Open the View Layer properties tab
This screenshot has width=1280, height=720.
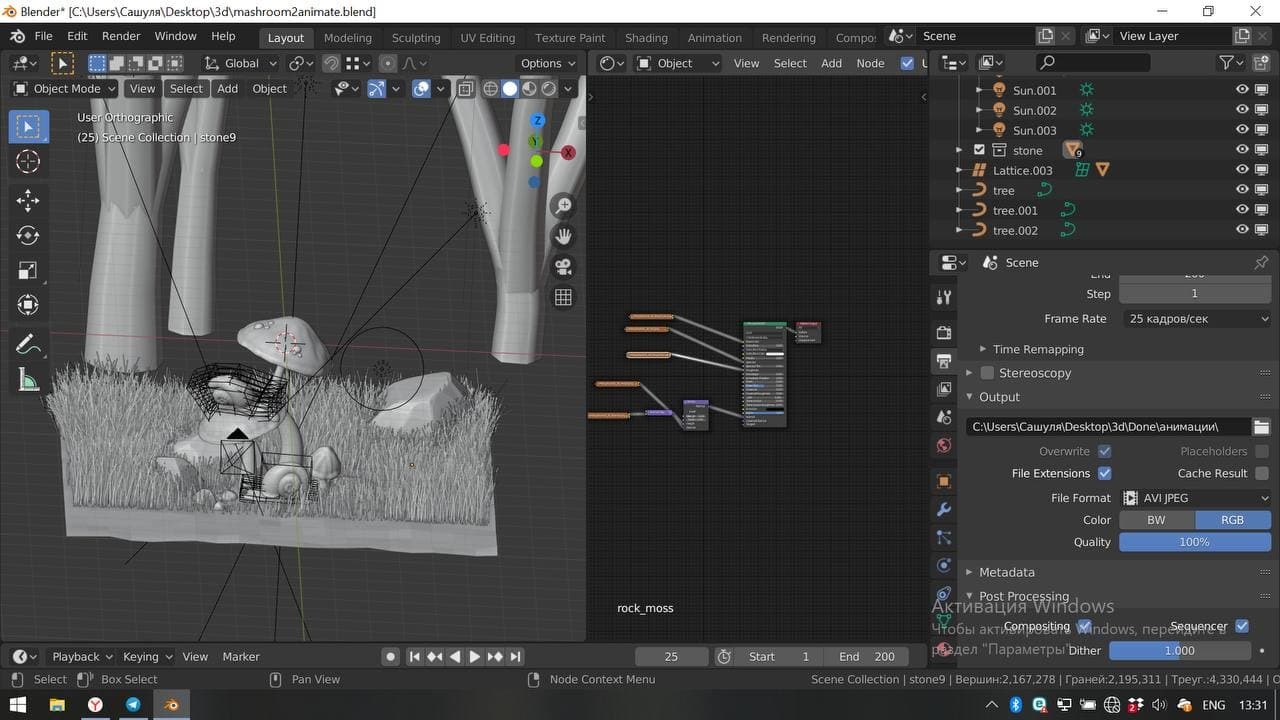(x=944, y=388)
